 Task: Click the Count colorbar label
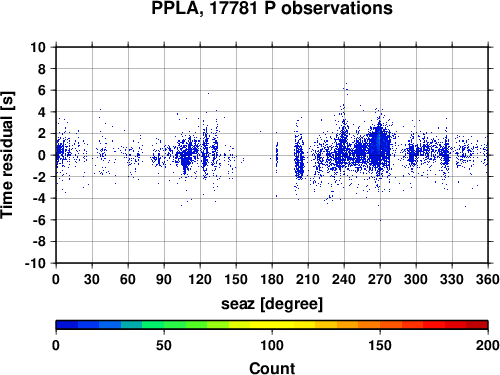pos(272,368)
